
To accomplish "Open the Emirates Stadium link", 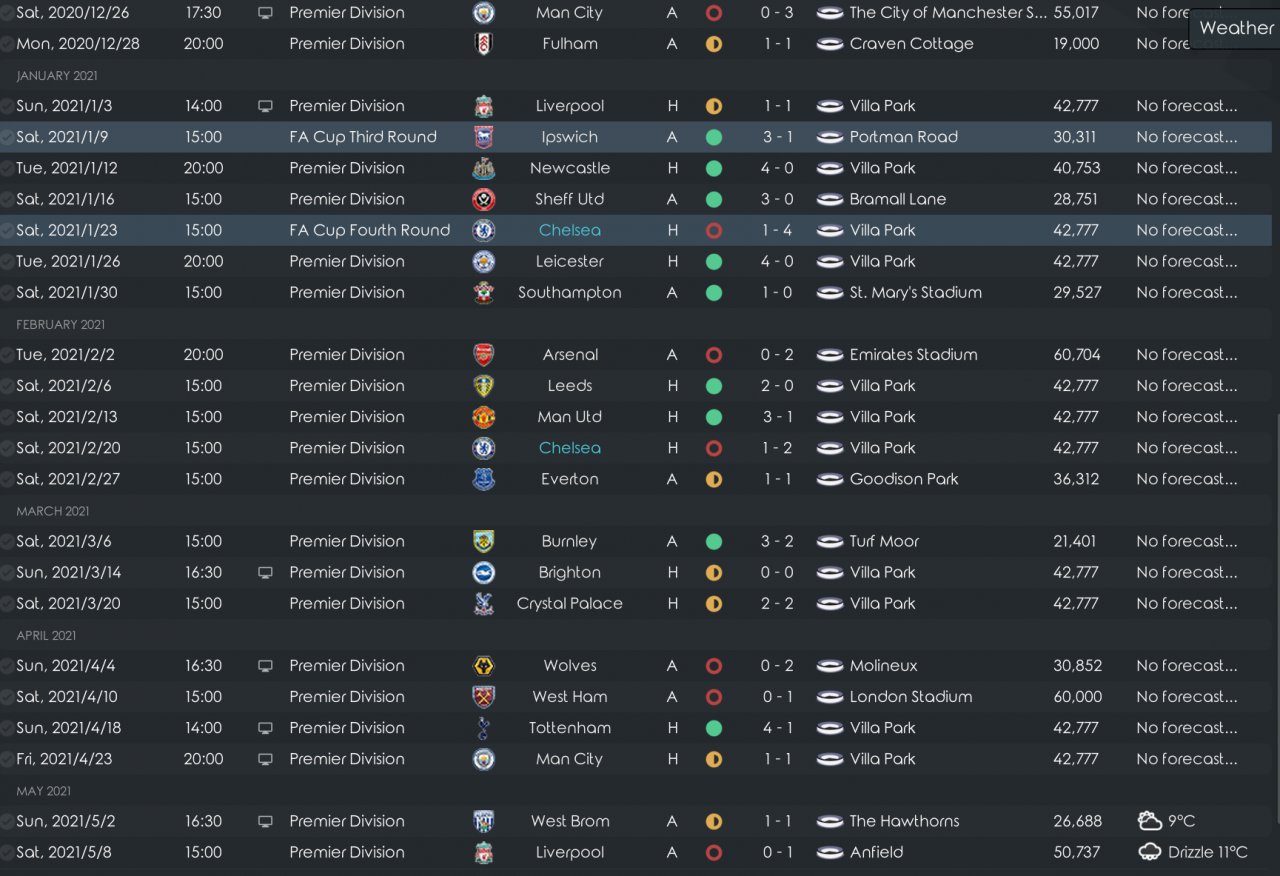I will click(x=913, y=355).
